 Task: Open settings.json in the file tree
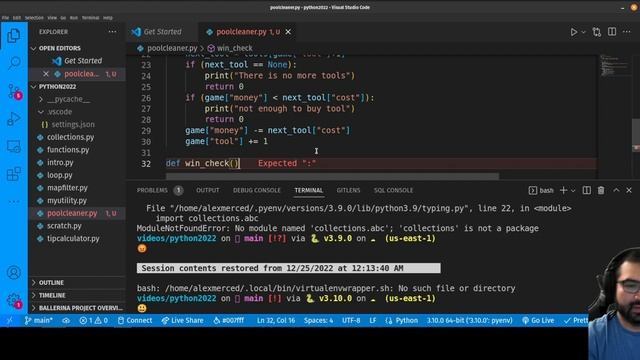(77, 124)
